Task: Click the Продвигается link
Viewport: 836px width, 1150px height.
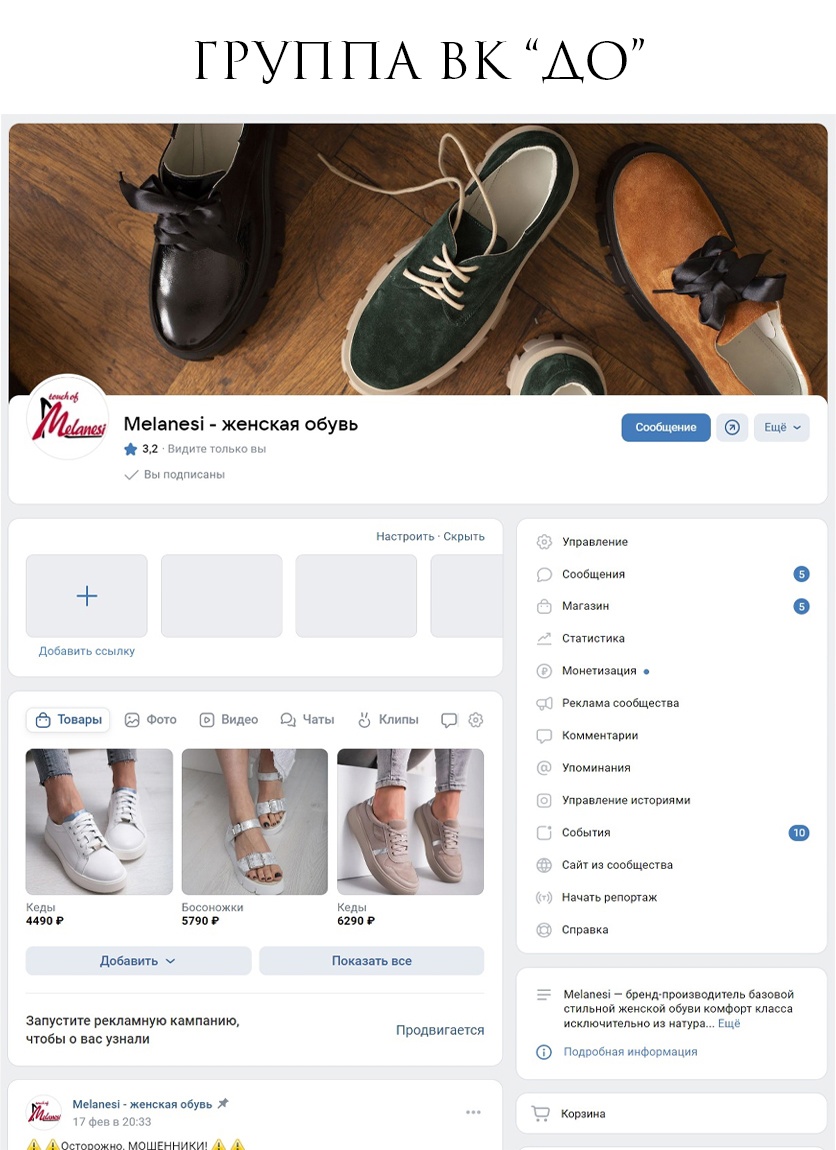Action: tap(440, 1030)
